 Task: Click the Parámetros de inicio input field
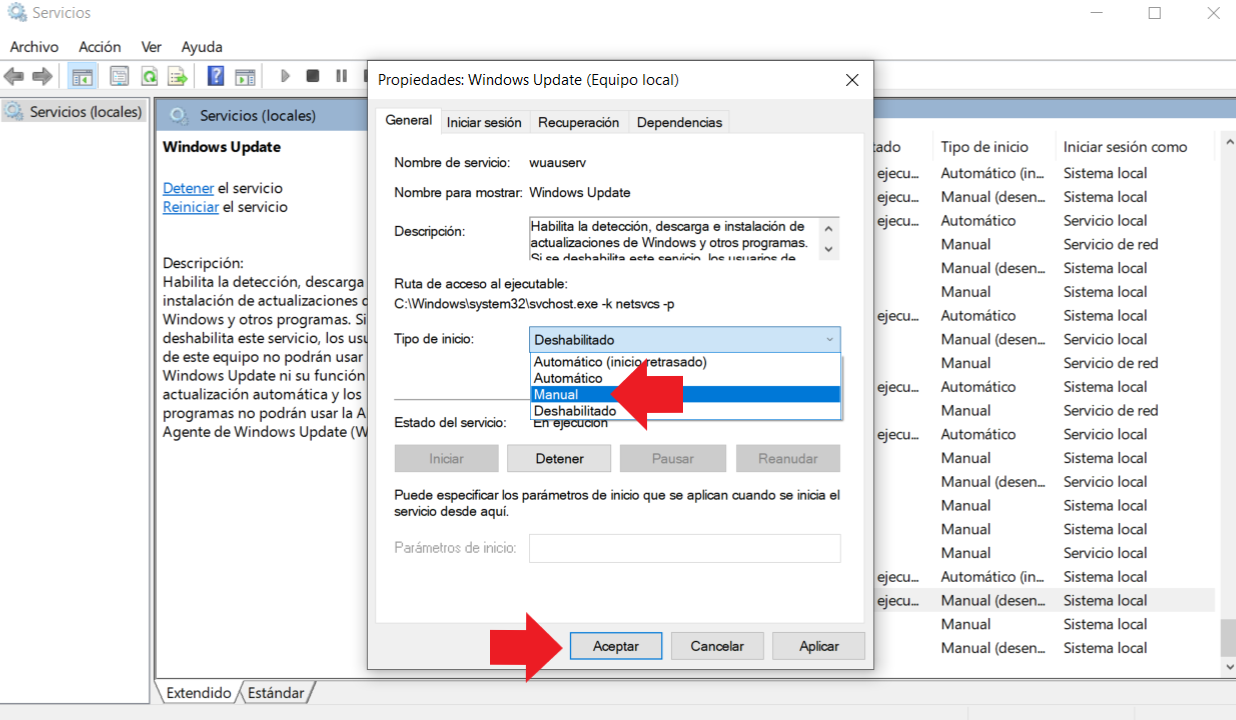click(x=684, y=548)
